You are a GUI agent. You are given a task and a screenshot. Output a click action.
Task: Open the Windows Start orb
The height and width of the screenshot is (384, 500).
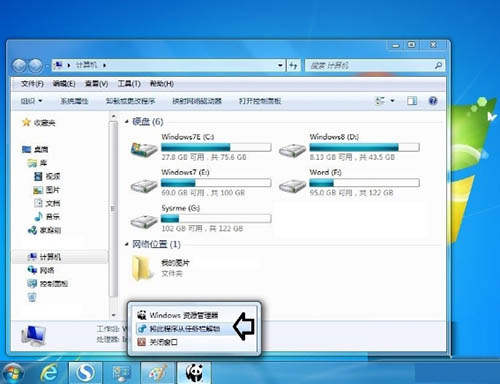pos(13,373)
